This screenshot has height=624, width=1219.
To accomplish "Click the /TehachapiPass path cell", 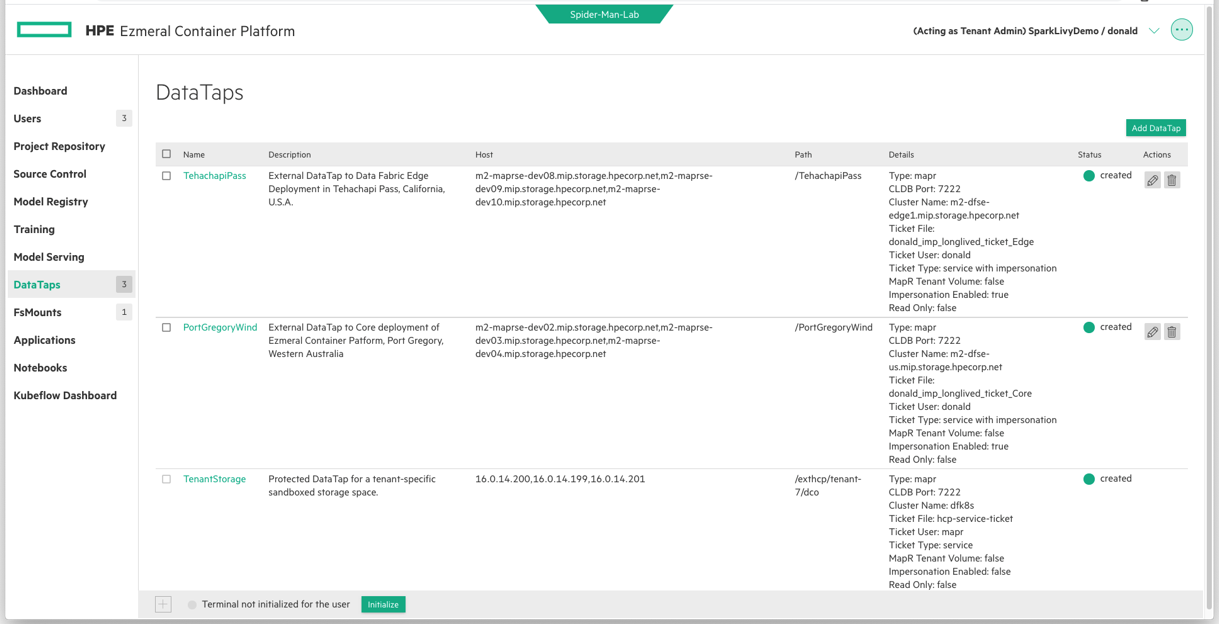I will point(828,176).
